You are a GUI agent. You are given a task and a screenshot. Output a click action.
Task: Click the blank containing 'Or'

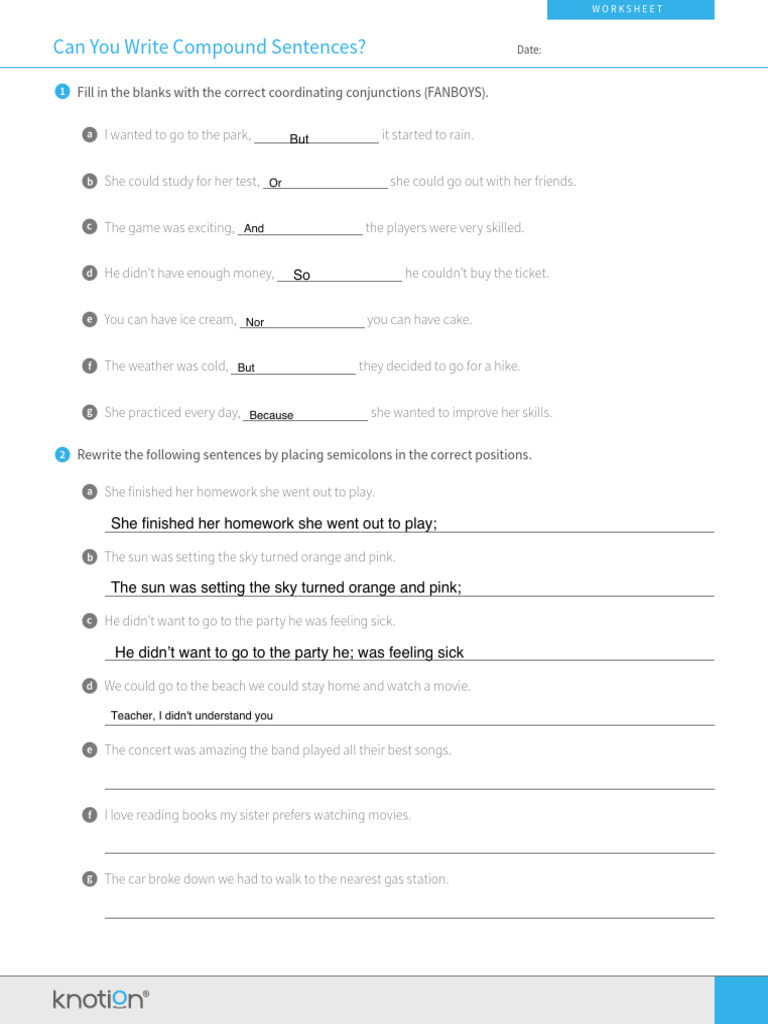coord(325,183)
